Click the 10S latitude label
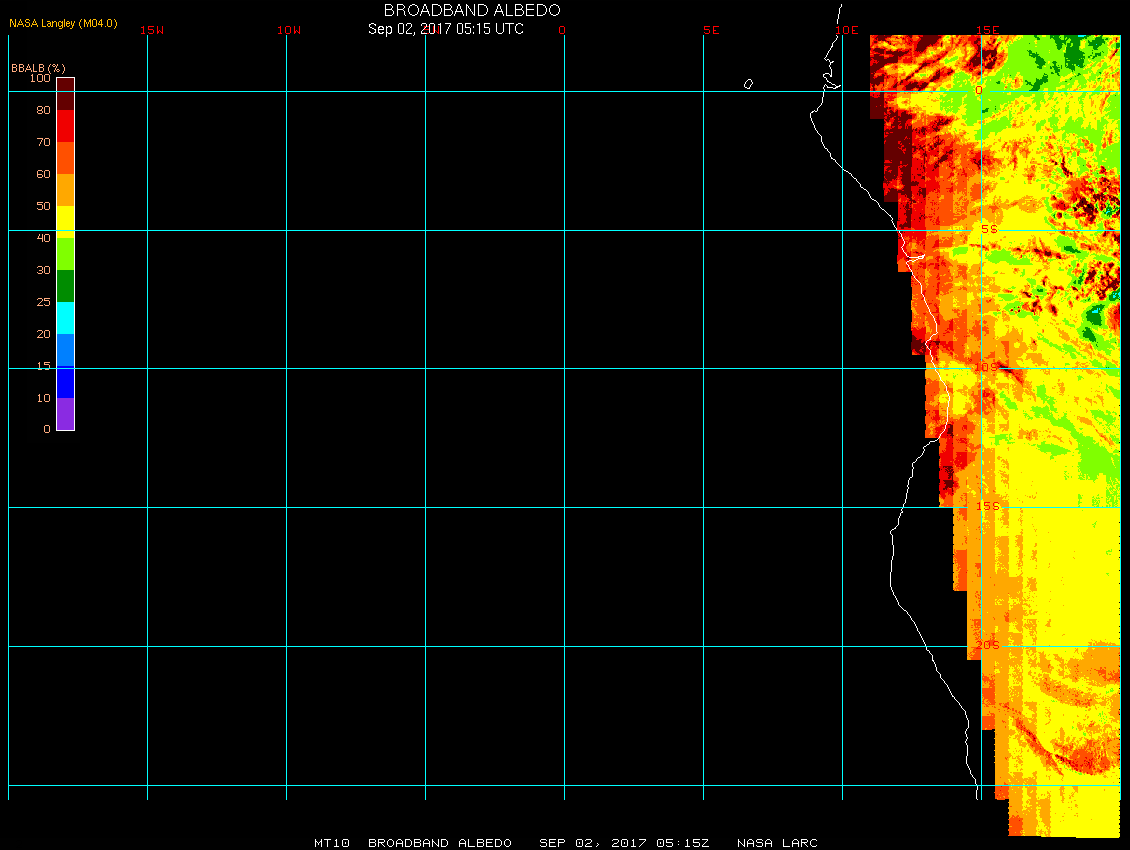 [x=986, y=368]
